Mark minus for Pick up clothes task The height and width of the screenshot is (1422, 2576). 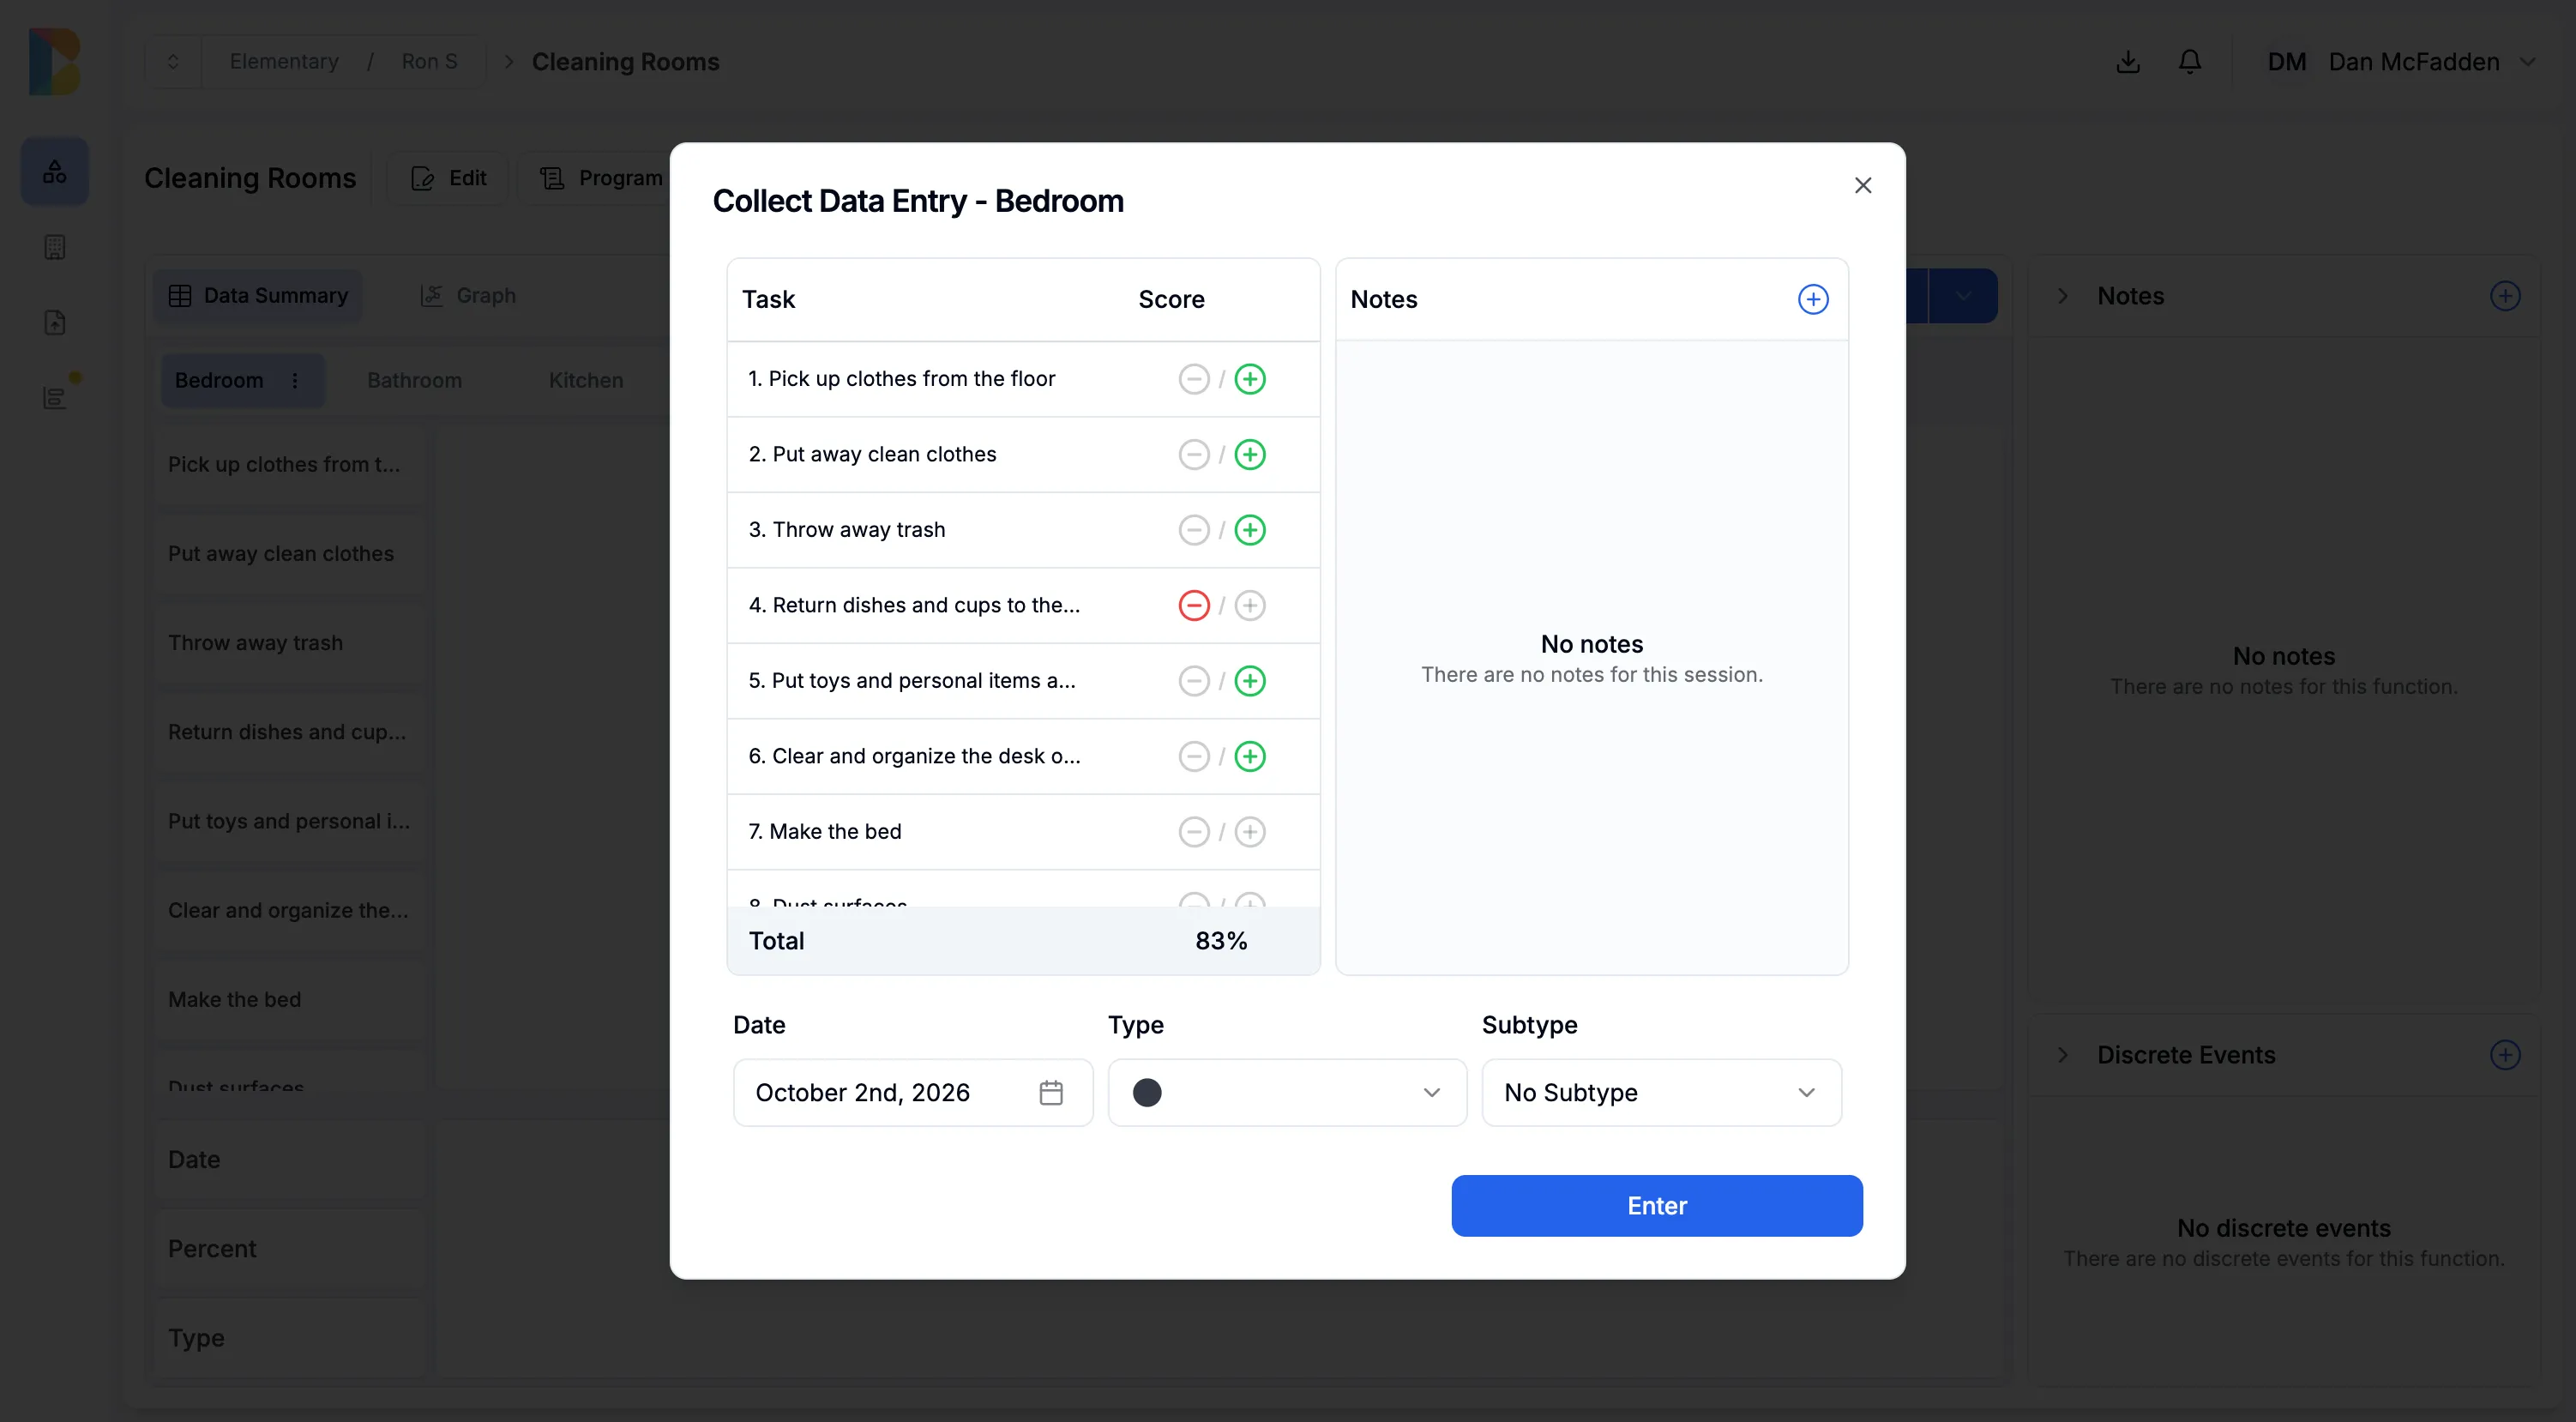click(1194, 379)
